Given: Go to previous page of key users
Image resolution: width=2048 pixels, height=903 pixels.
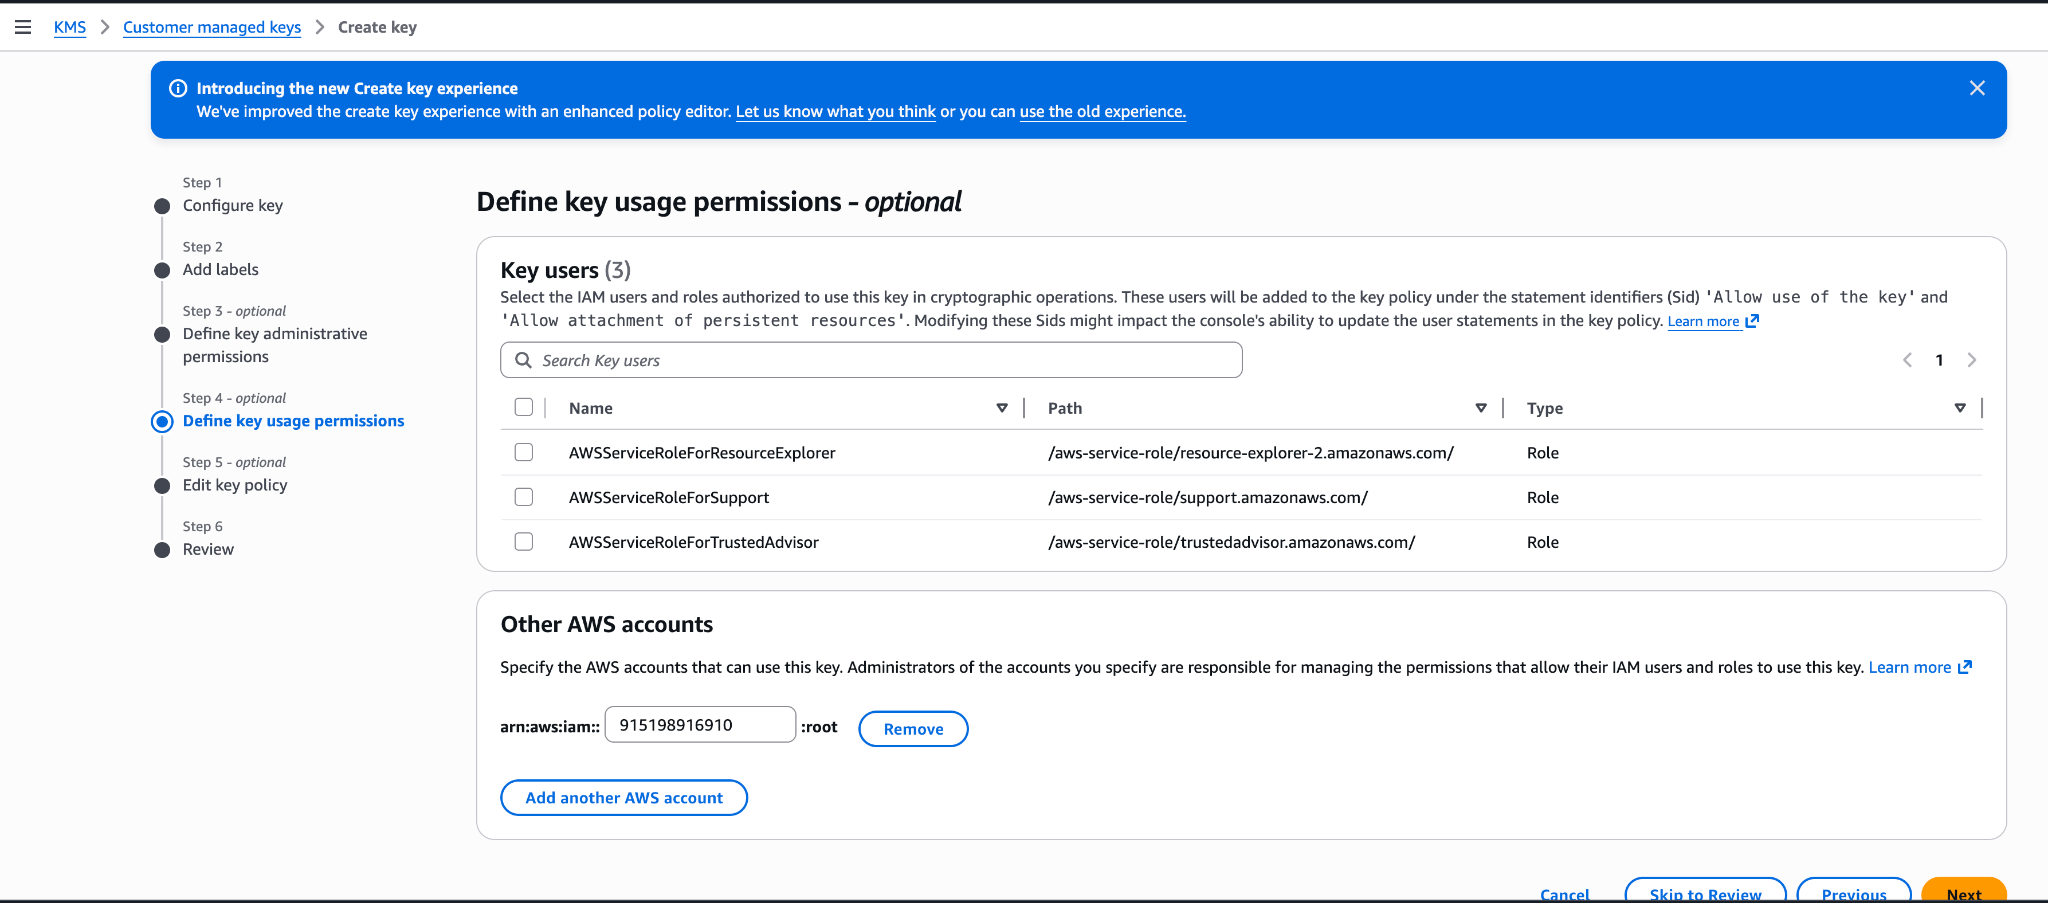Looking at the screenshot, I should tap(1907, 360).
